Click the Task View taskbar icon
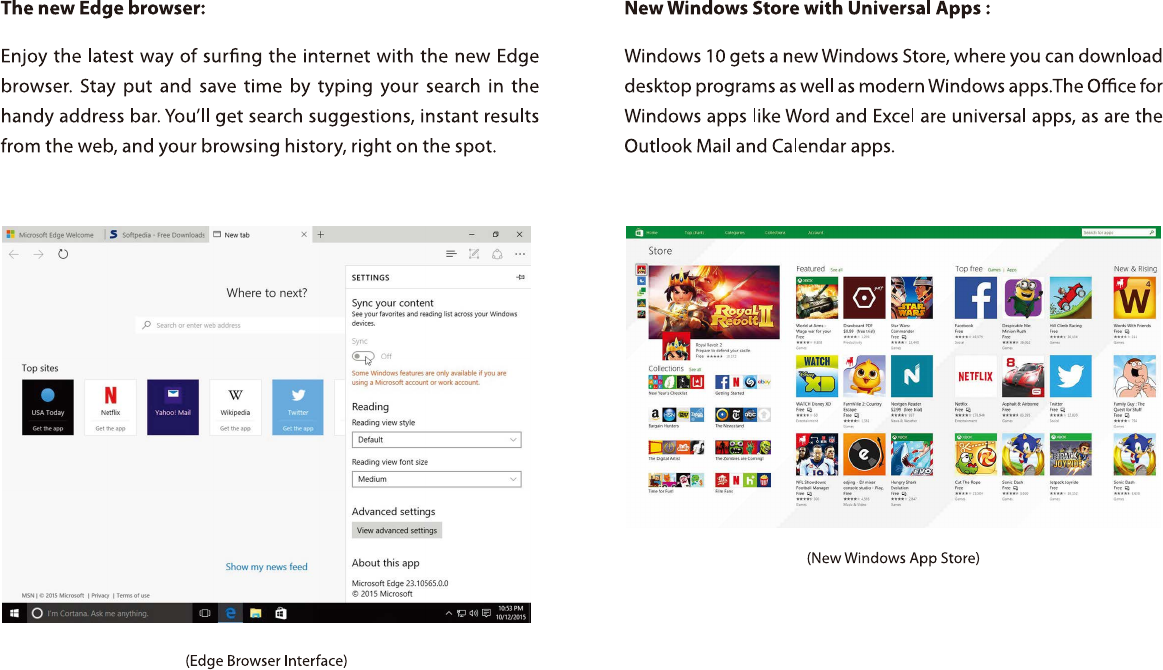The height and width of the screenshot is (670, 1163). point(205,614)
